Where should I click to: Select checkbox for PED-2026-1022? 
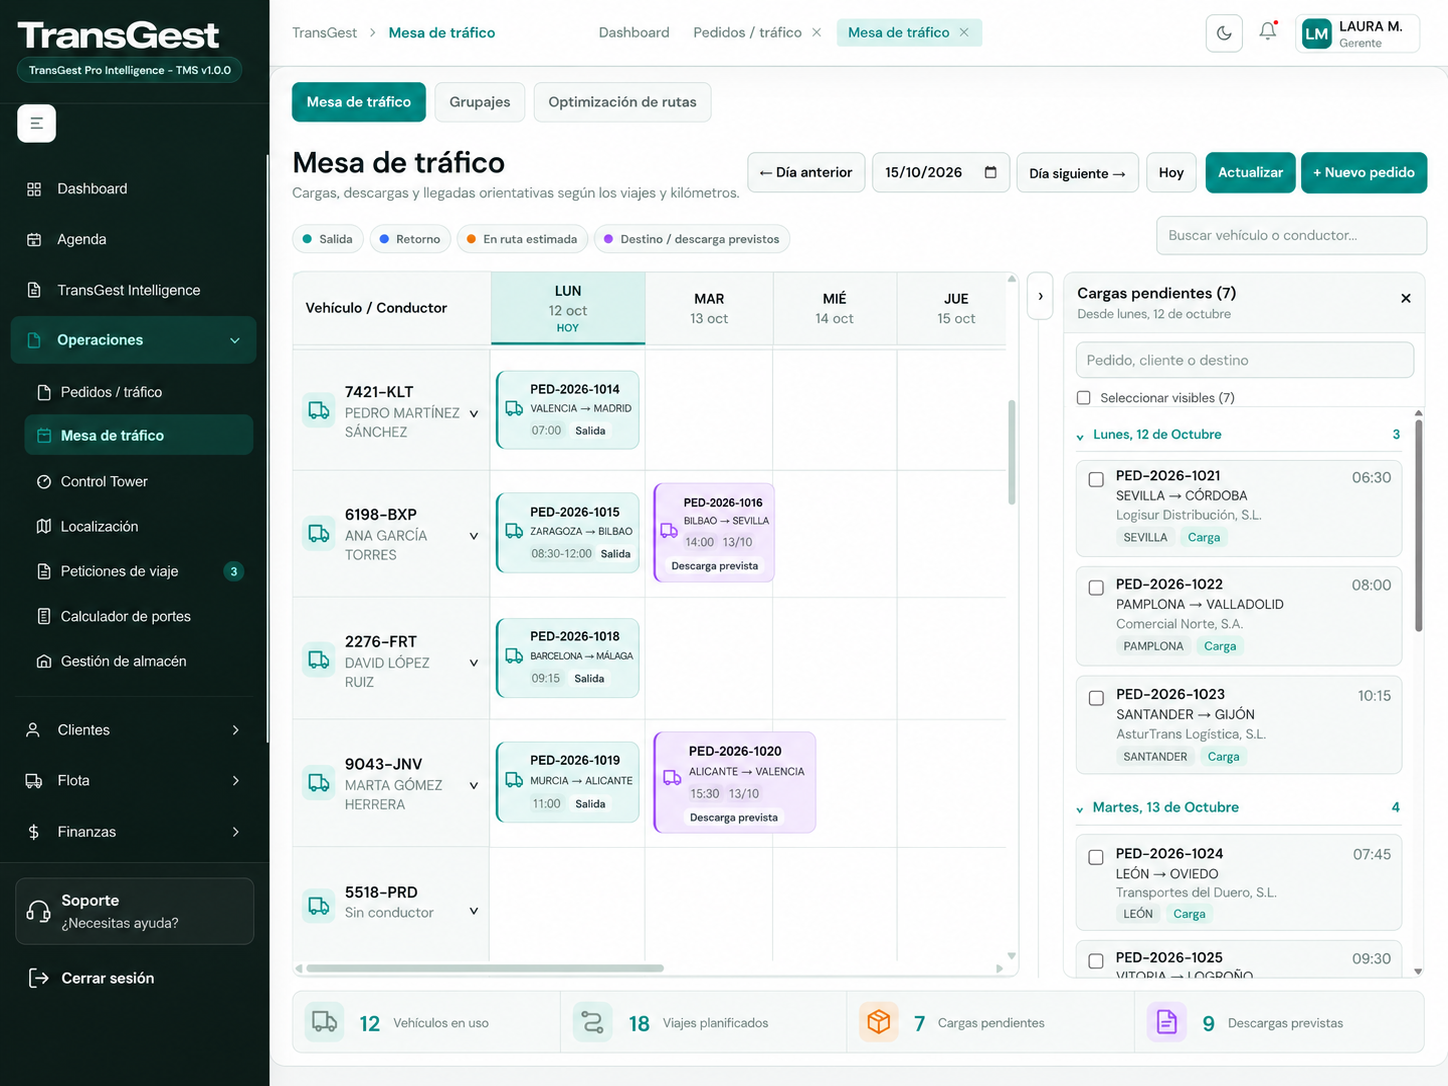[1096, 588]
